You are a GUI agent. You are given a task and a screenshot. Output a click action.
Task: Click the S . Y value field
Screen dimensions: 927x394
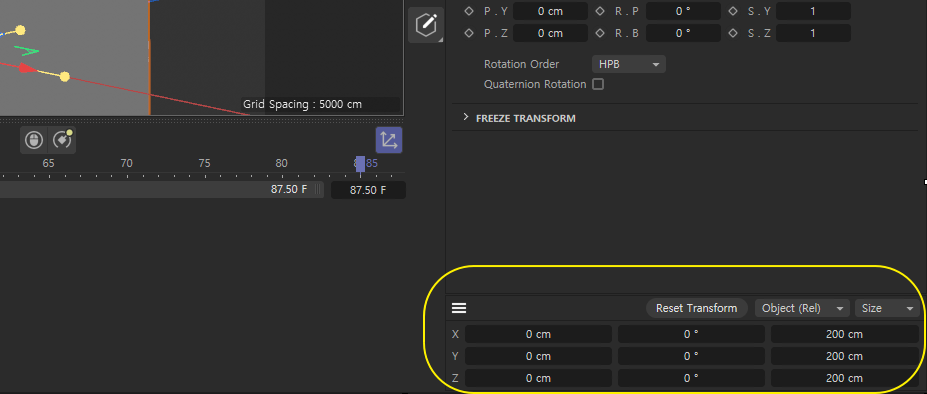click(x=813, y=11)
